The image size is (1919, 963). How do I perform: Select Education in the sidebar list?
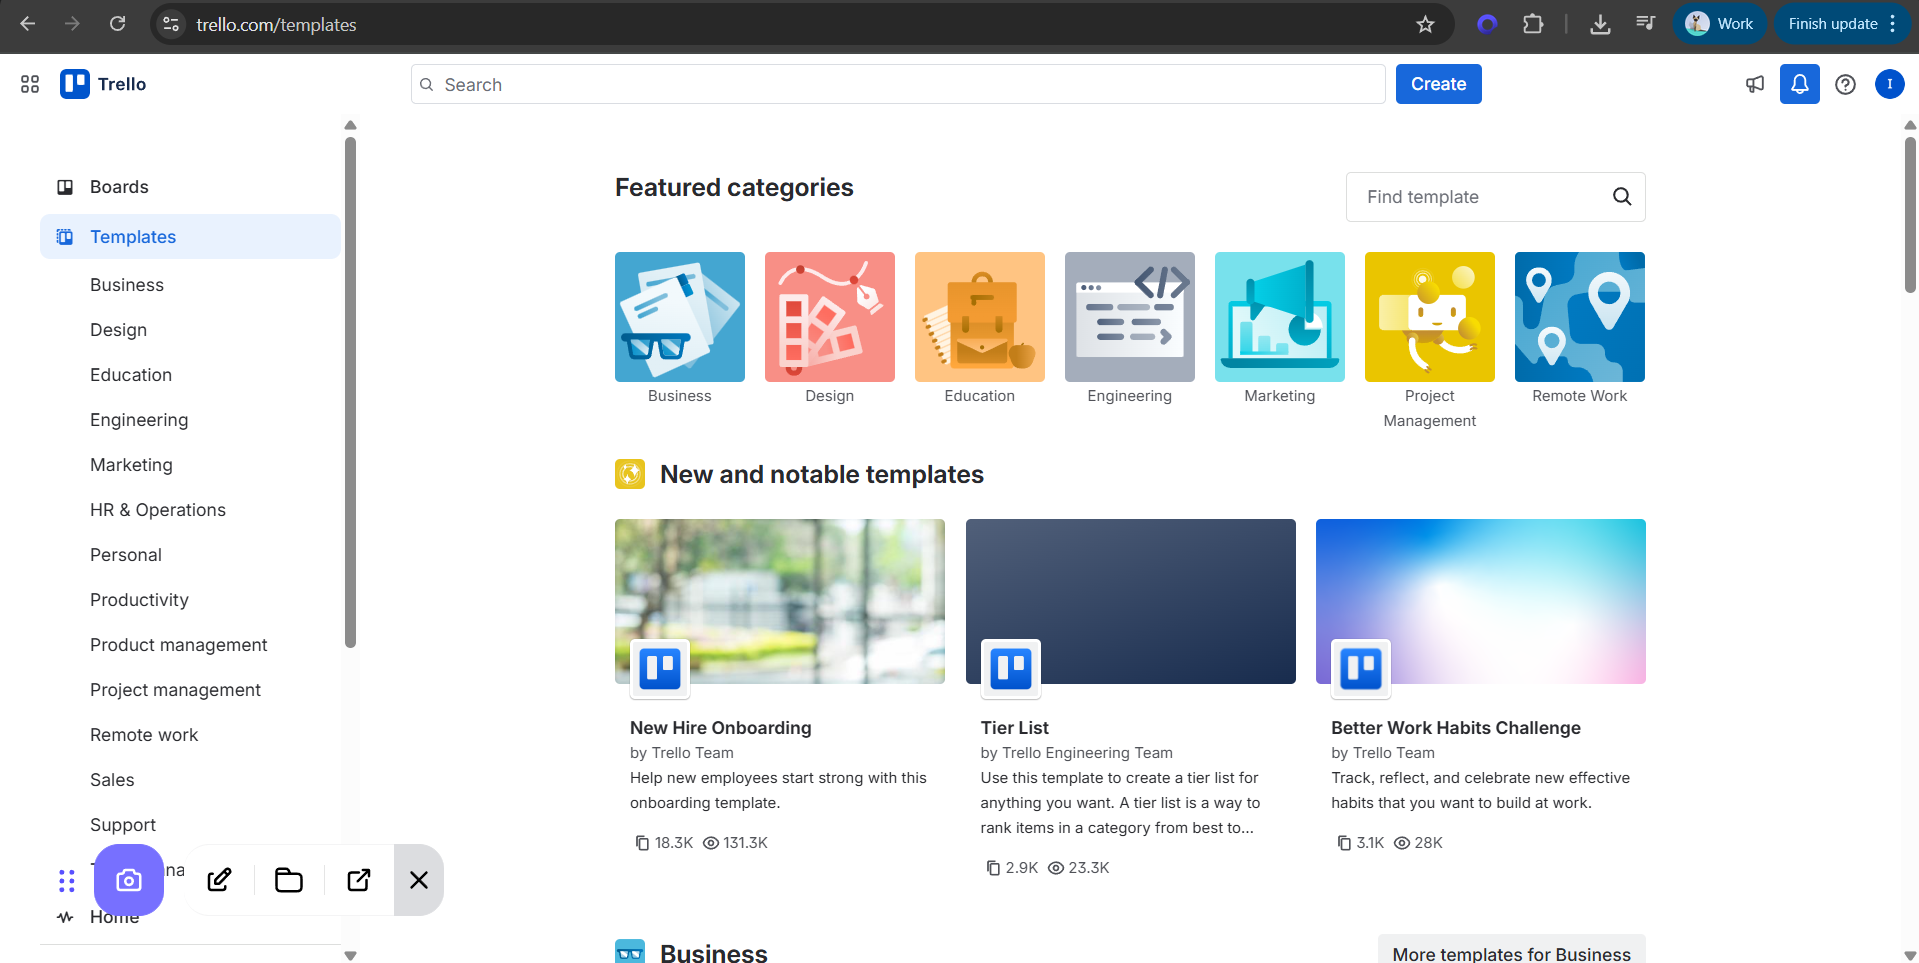point(131,375)
